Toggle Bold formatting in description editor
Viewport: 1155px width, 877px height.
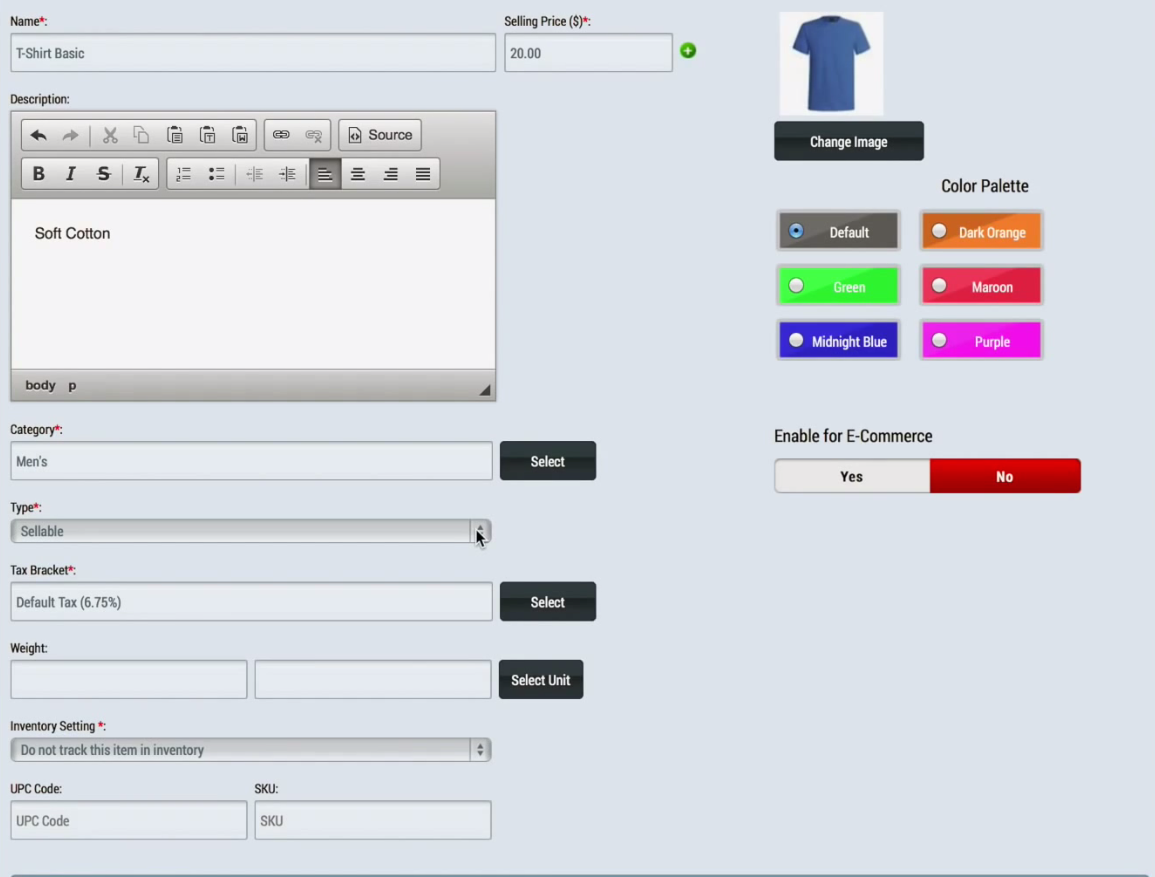tap(39, 174)
